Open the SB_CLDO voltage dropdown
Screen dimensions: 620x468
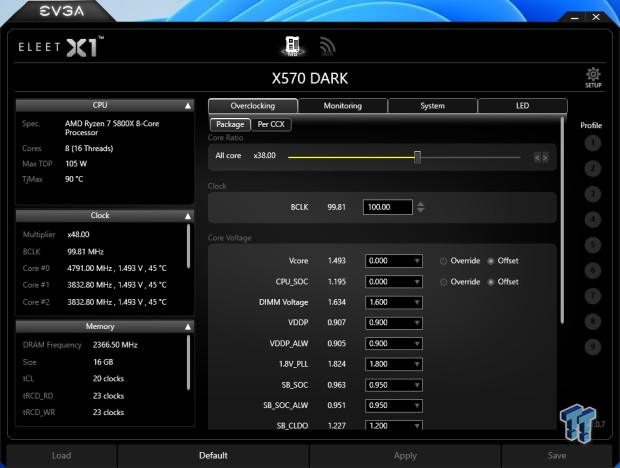click(393, 425)
